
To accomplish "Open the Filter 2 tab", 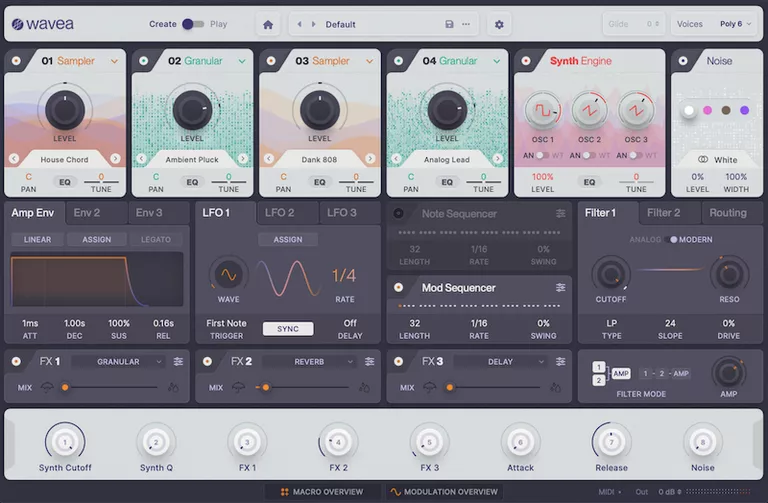I will (x=662, y=213).
